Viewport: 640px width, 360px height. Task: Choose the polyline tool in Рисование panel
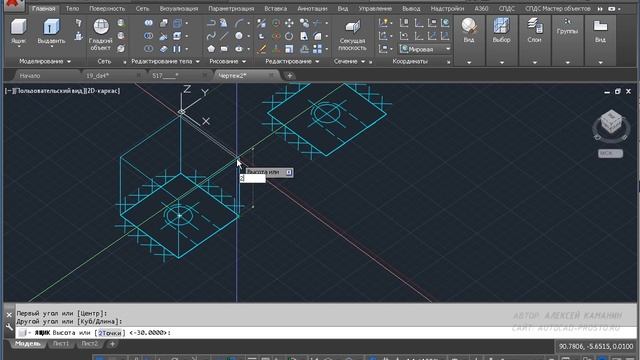pos(211,23)
